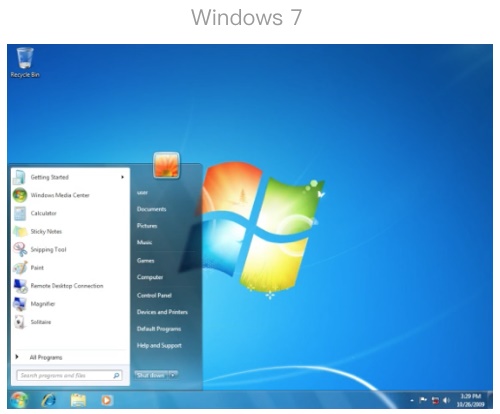The width and height of the screenshot is (500, 414).
Task: Open Music from Start menu
Action: [144, 242]
